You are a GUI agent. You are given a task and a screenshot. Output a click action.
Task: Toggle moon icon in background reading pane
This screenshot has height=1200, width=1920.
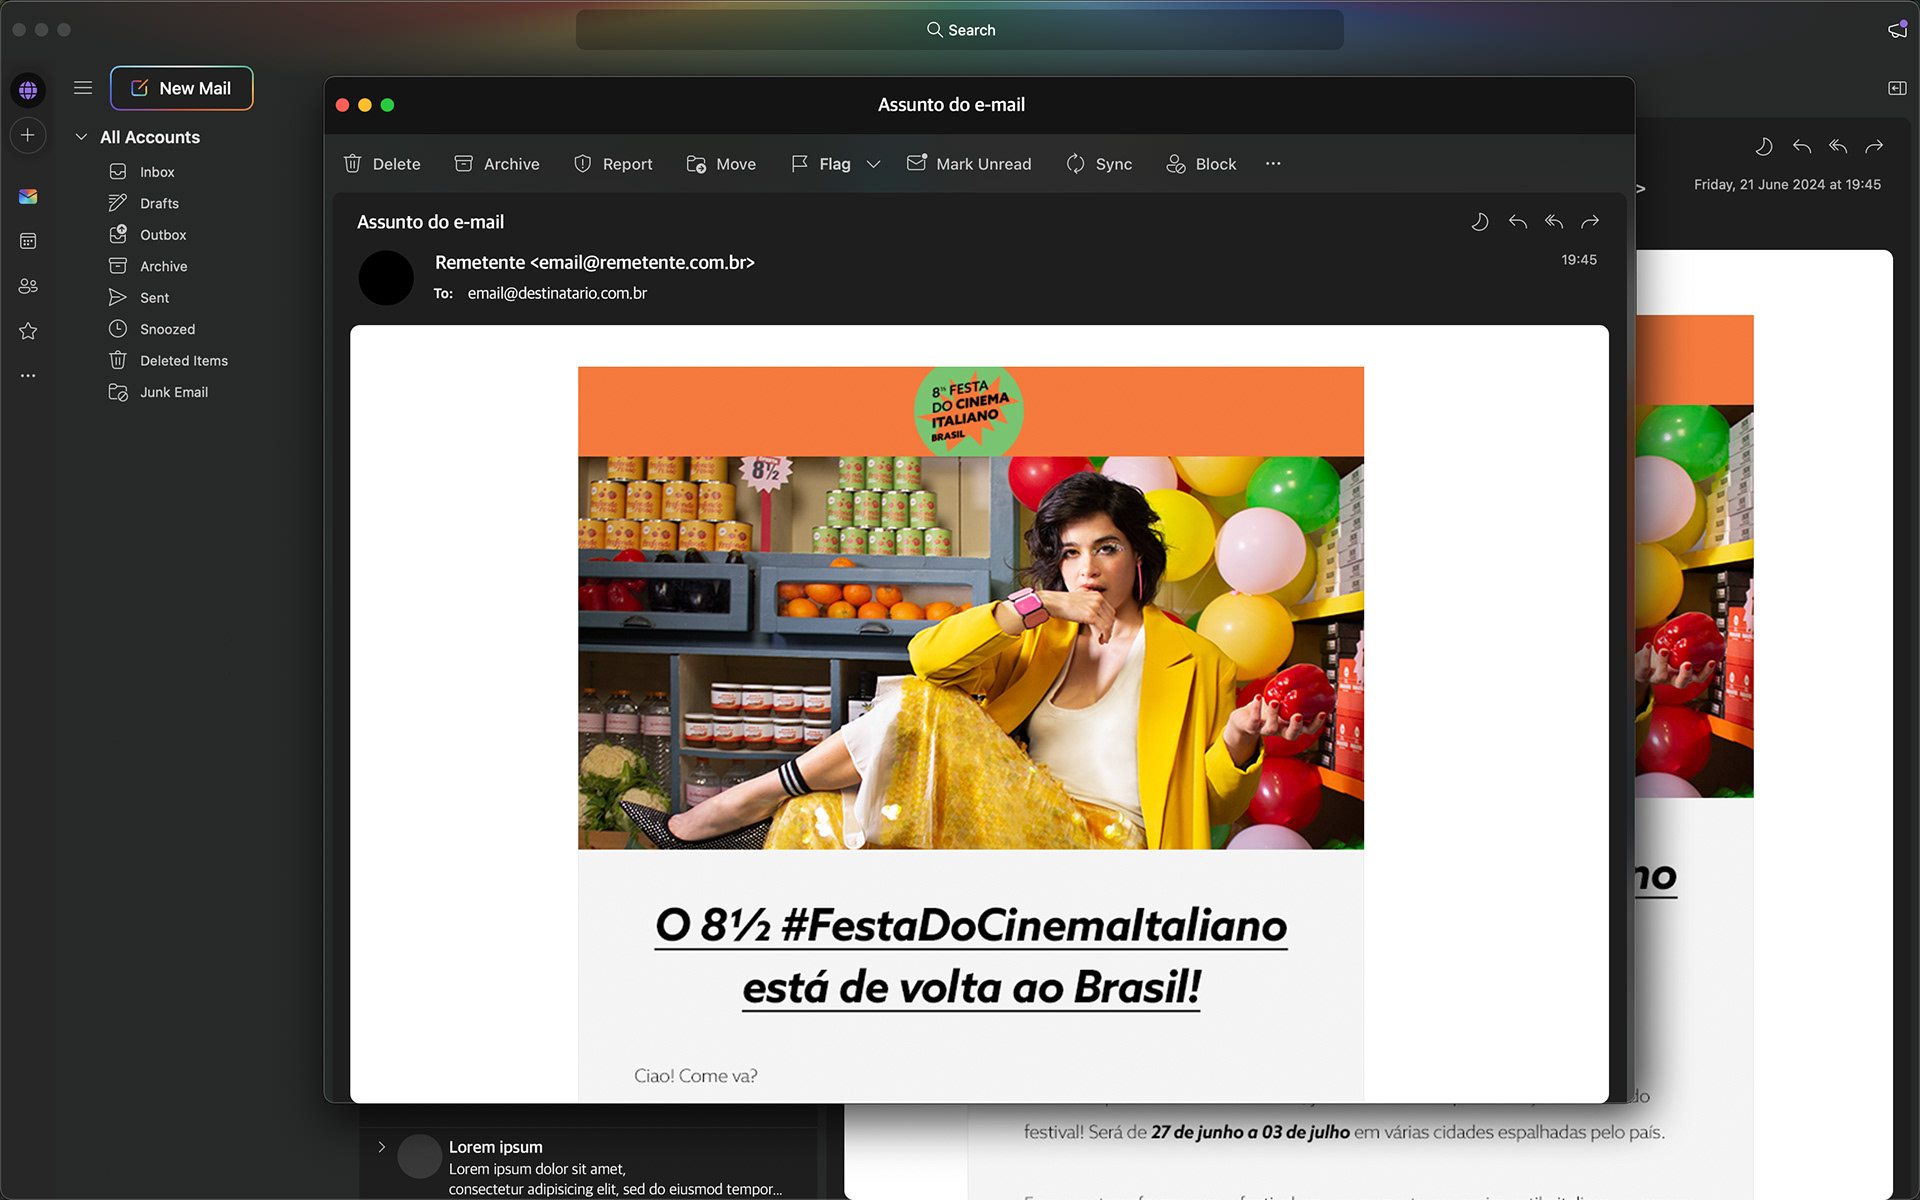click(x=1764, y=147)
